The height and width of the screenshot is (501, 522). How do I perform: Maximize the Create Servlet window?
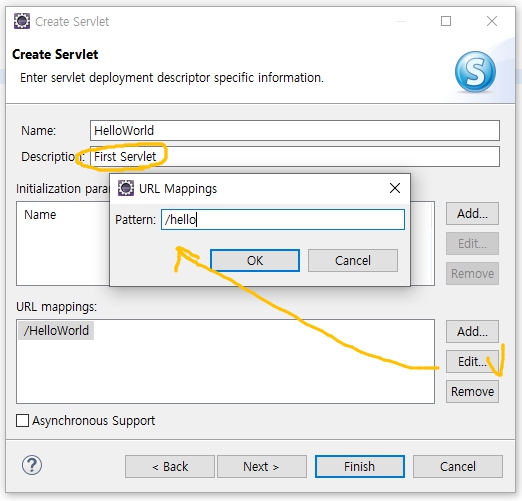[446, 21]
